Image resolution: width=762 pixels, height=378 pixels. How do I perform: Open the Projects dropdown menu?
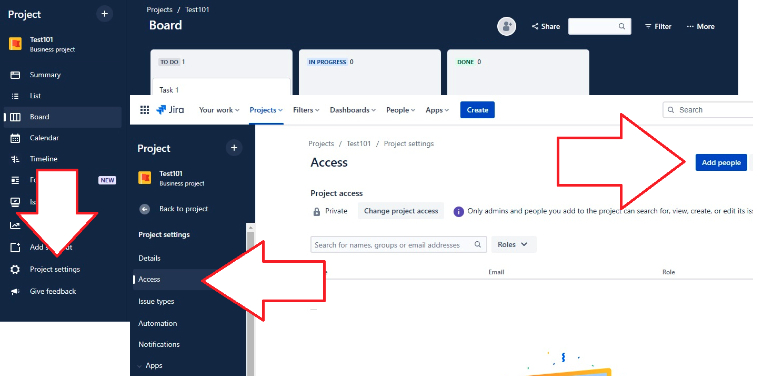(266, 110)
